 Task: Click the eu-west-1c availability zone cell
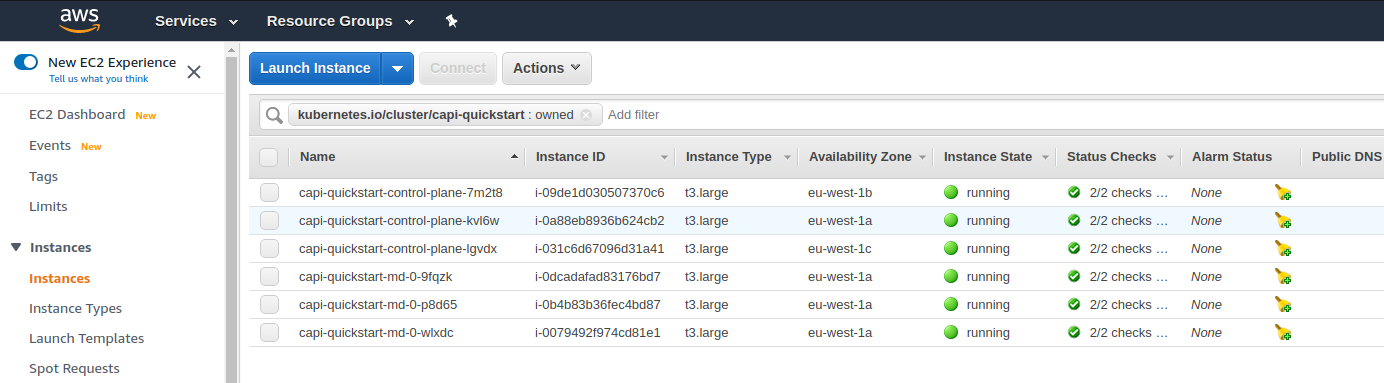[840, 249]
